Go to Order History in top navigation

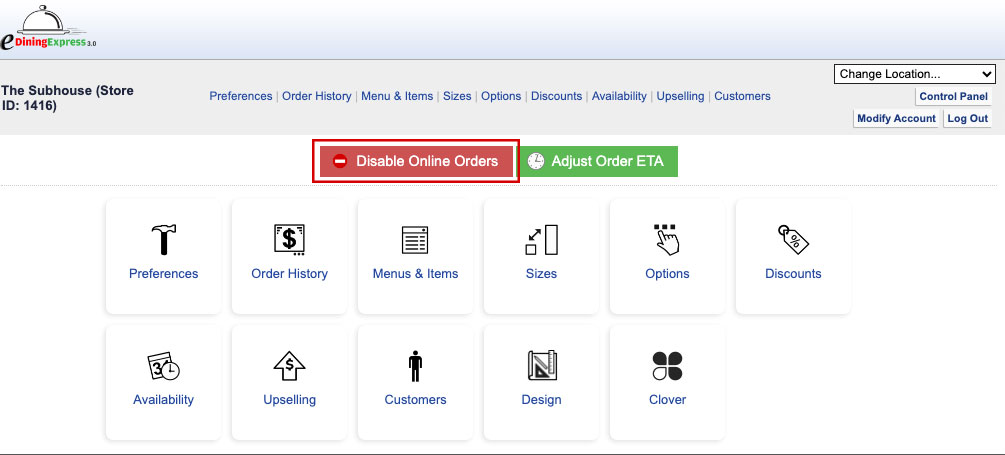(x=317, y=96)
